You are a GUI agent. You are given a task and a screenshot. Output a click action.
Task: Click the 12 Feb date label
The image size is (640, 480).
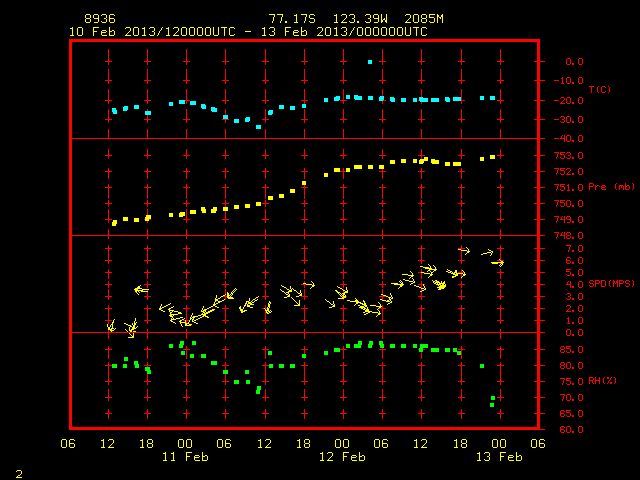click(342, 457)
